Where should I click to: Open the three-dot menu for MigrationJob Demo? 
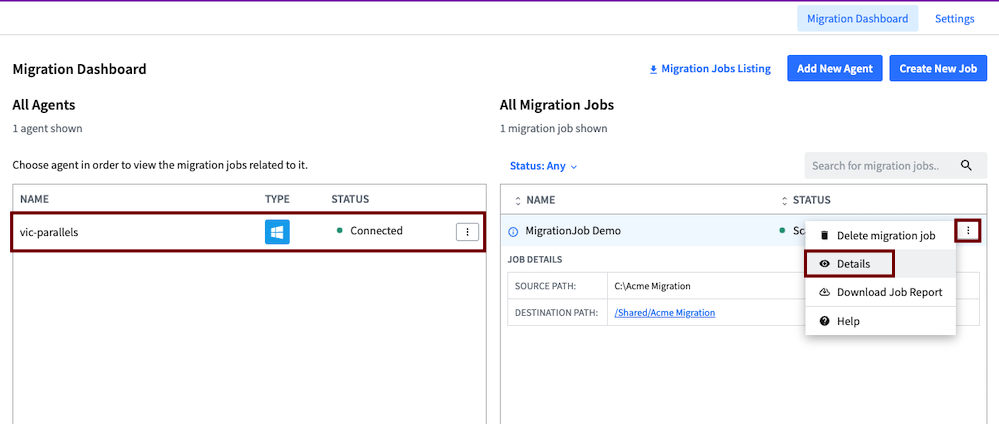[x=968, y=231]
